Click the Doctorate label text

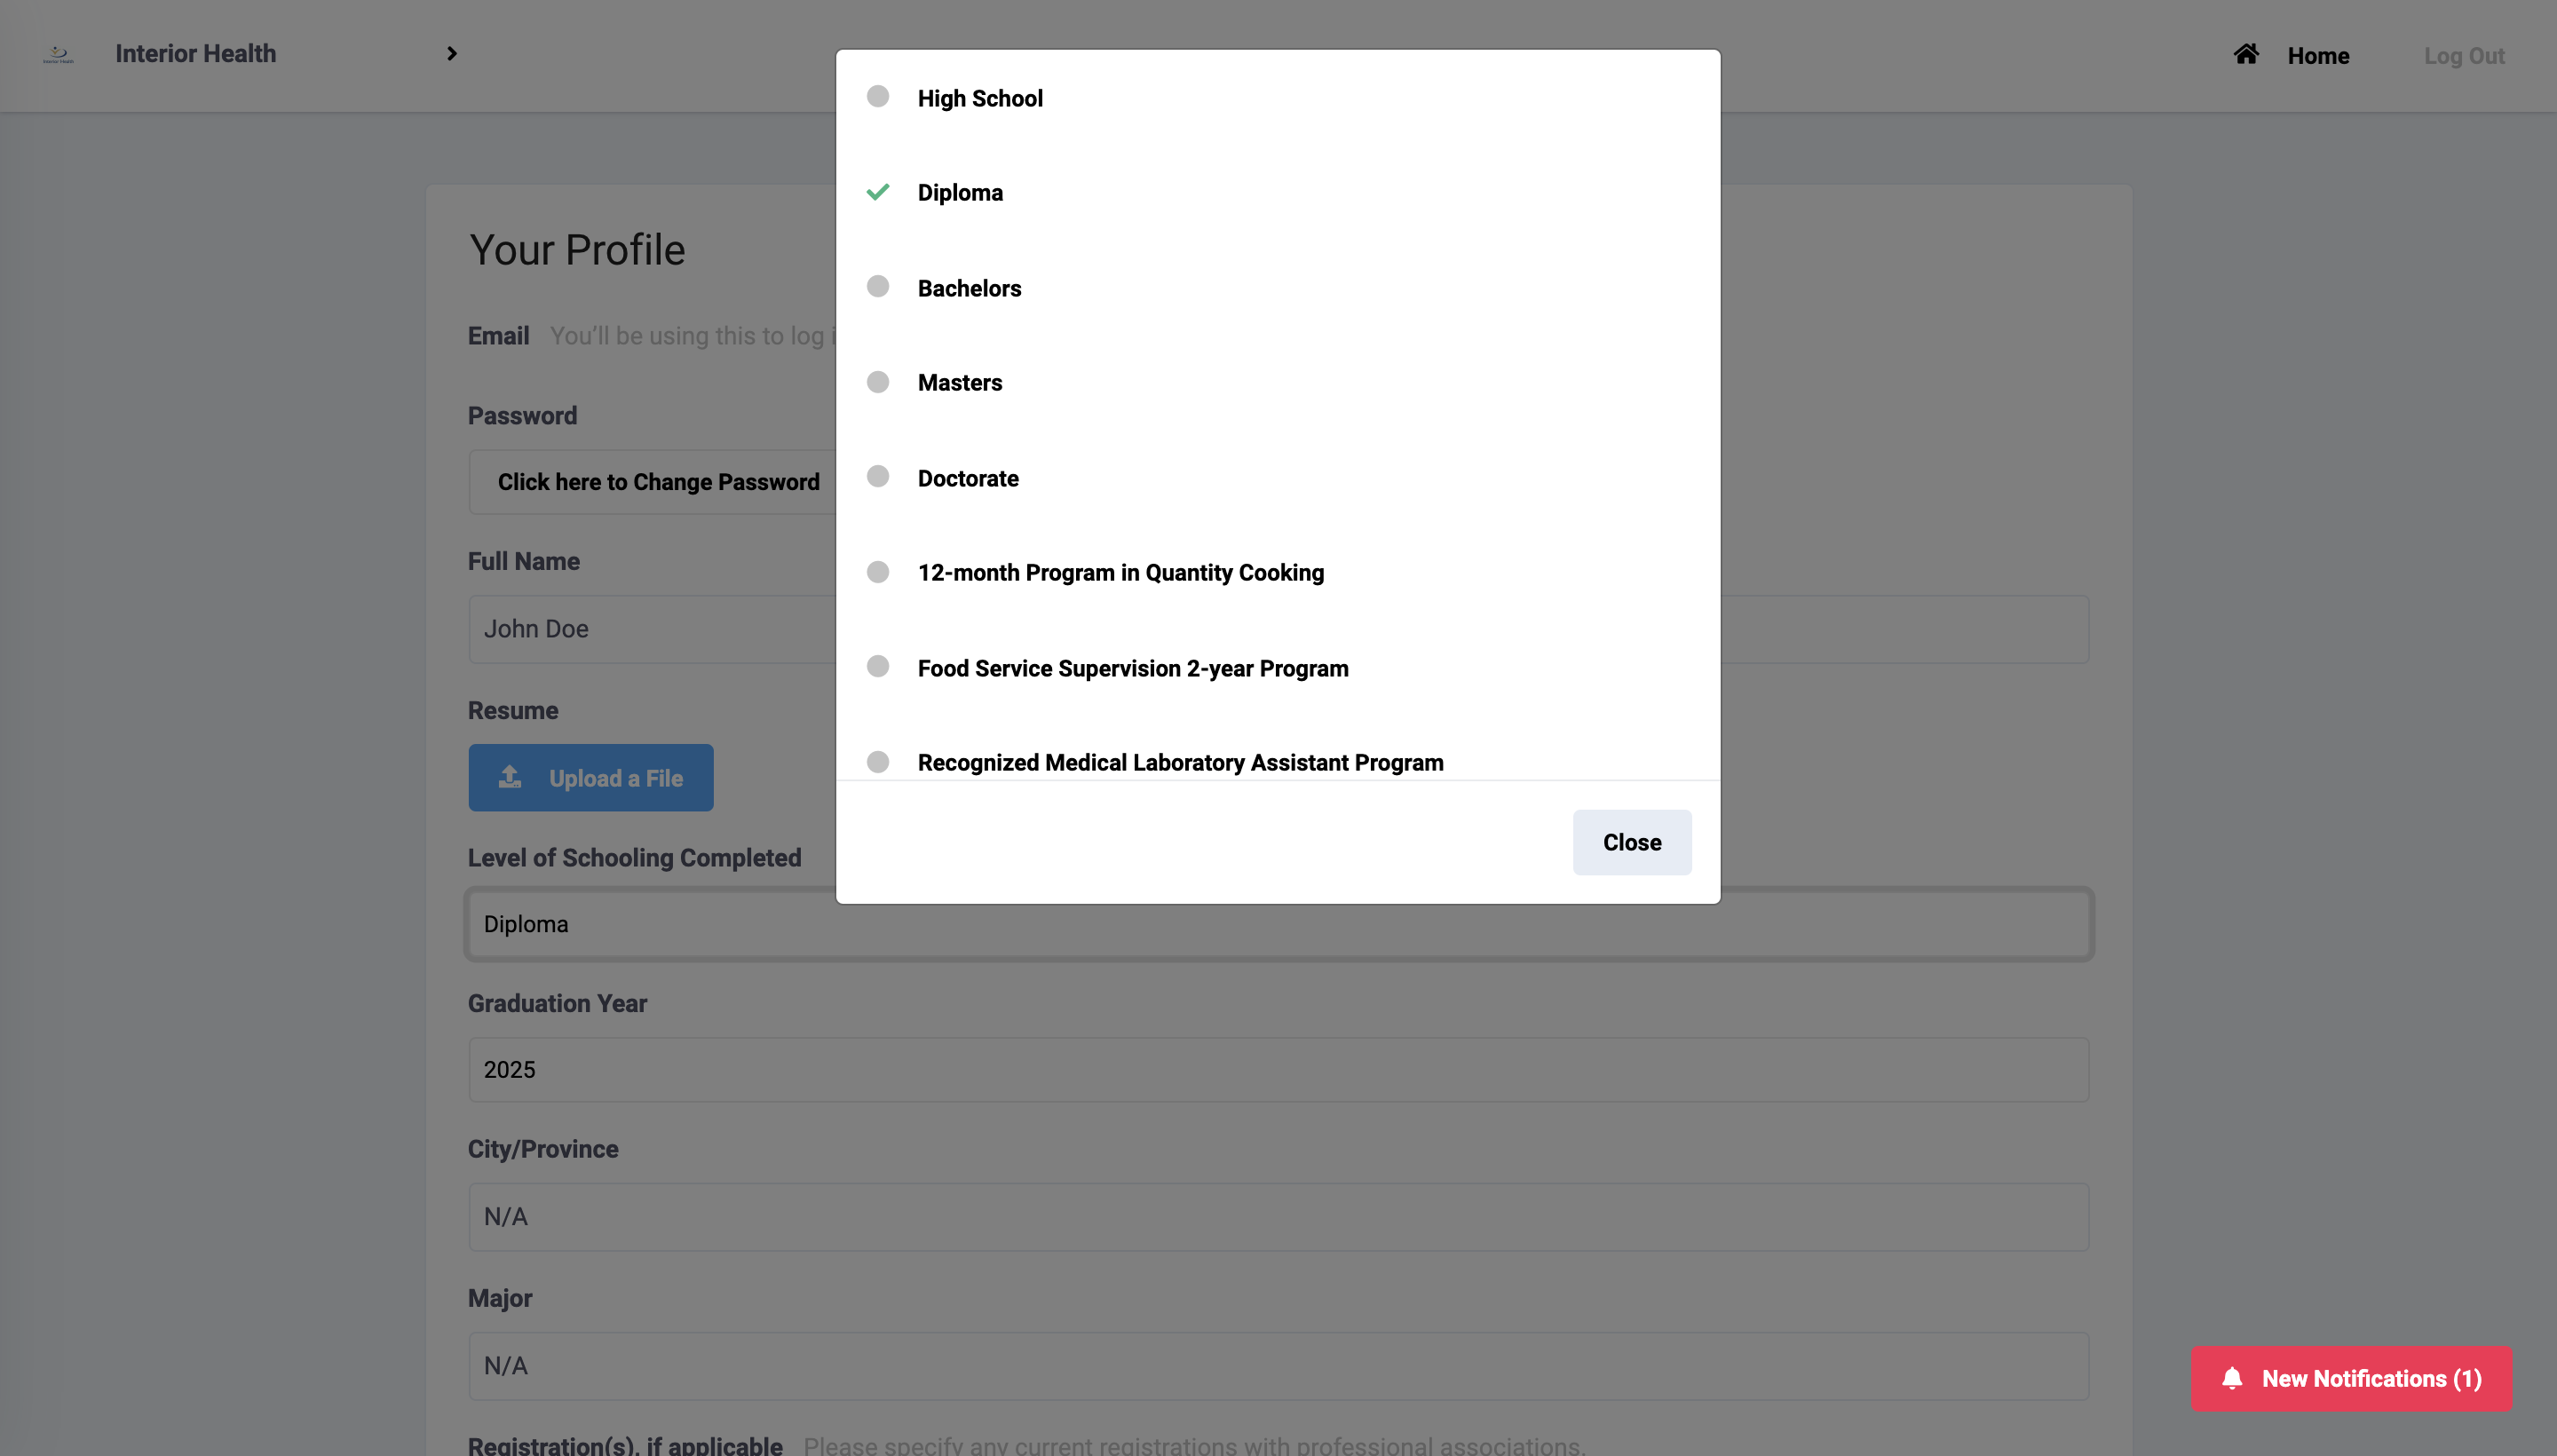[968, 478]
